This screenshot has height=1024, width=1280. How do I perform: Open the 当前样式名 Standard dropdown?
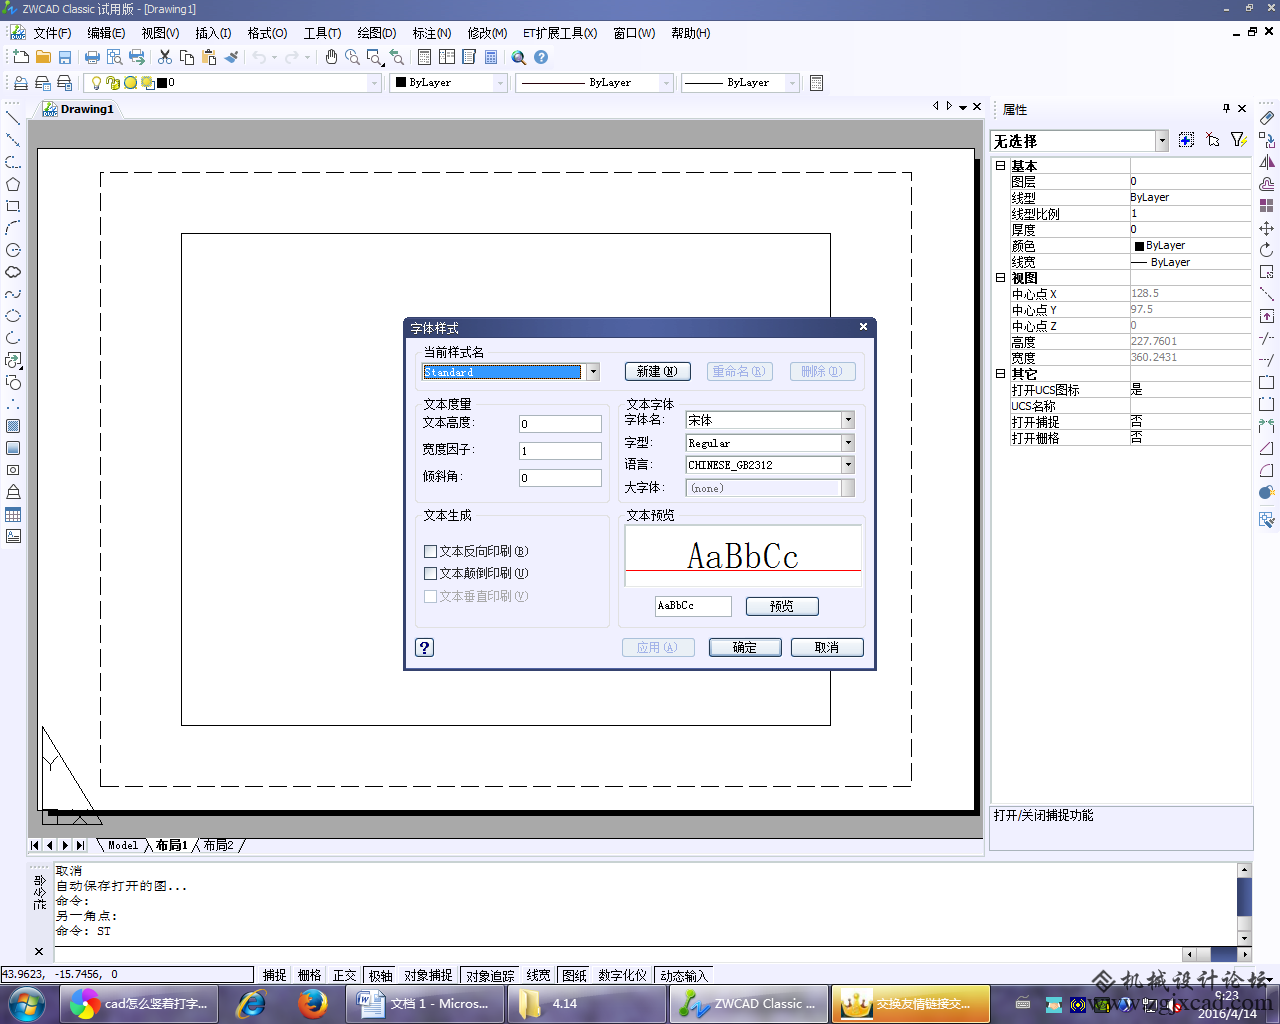pyautogui.click(x=593, y=372)
